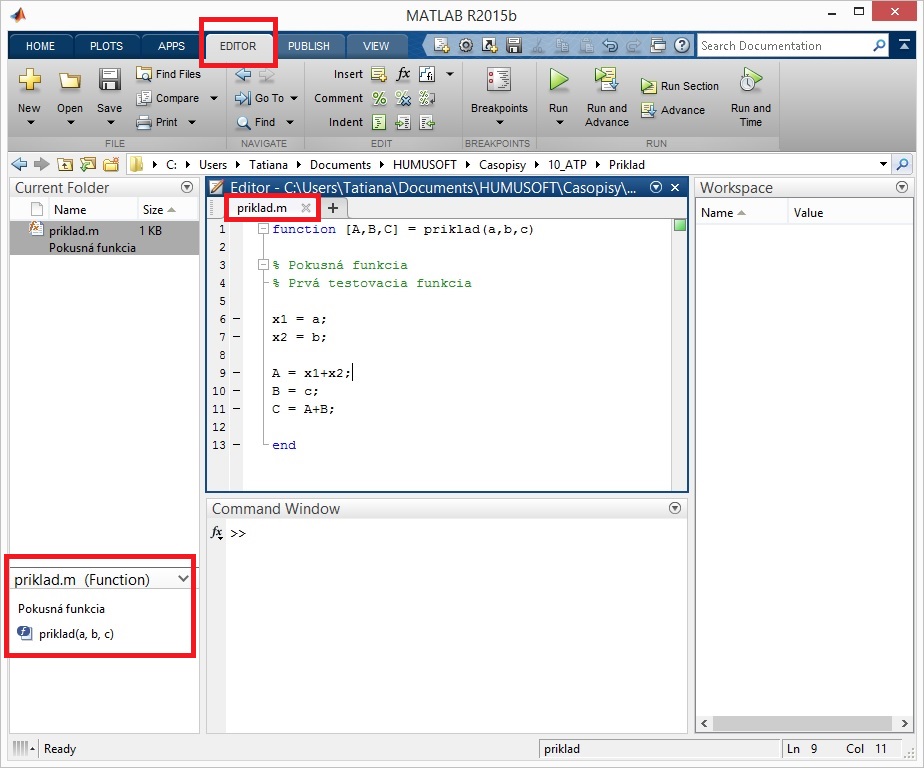Click Run and Advance
Image resolution: width=924 pixels, height=768 pixels.
pyautogui.click(x=606, y=97)
